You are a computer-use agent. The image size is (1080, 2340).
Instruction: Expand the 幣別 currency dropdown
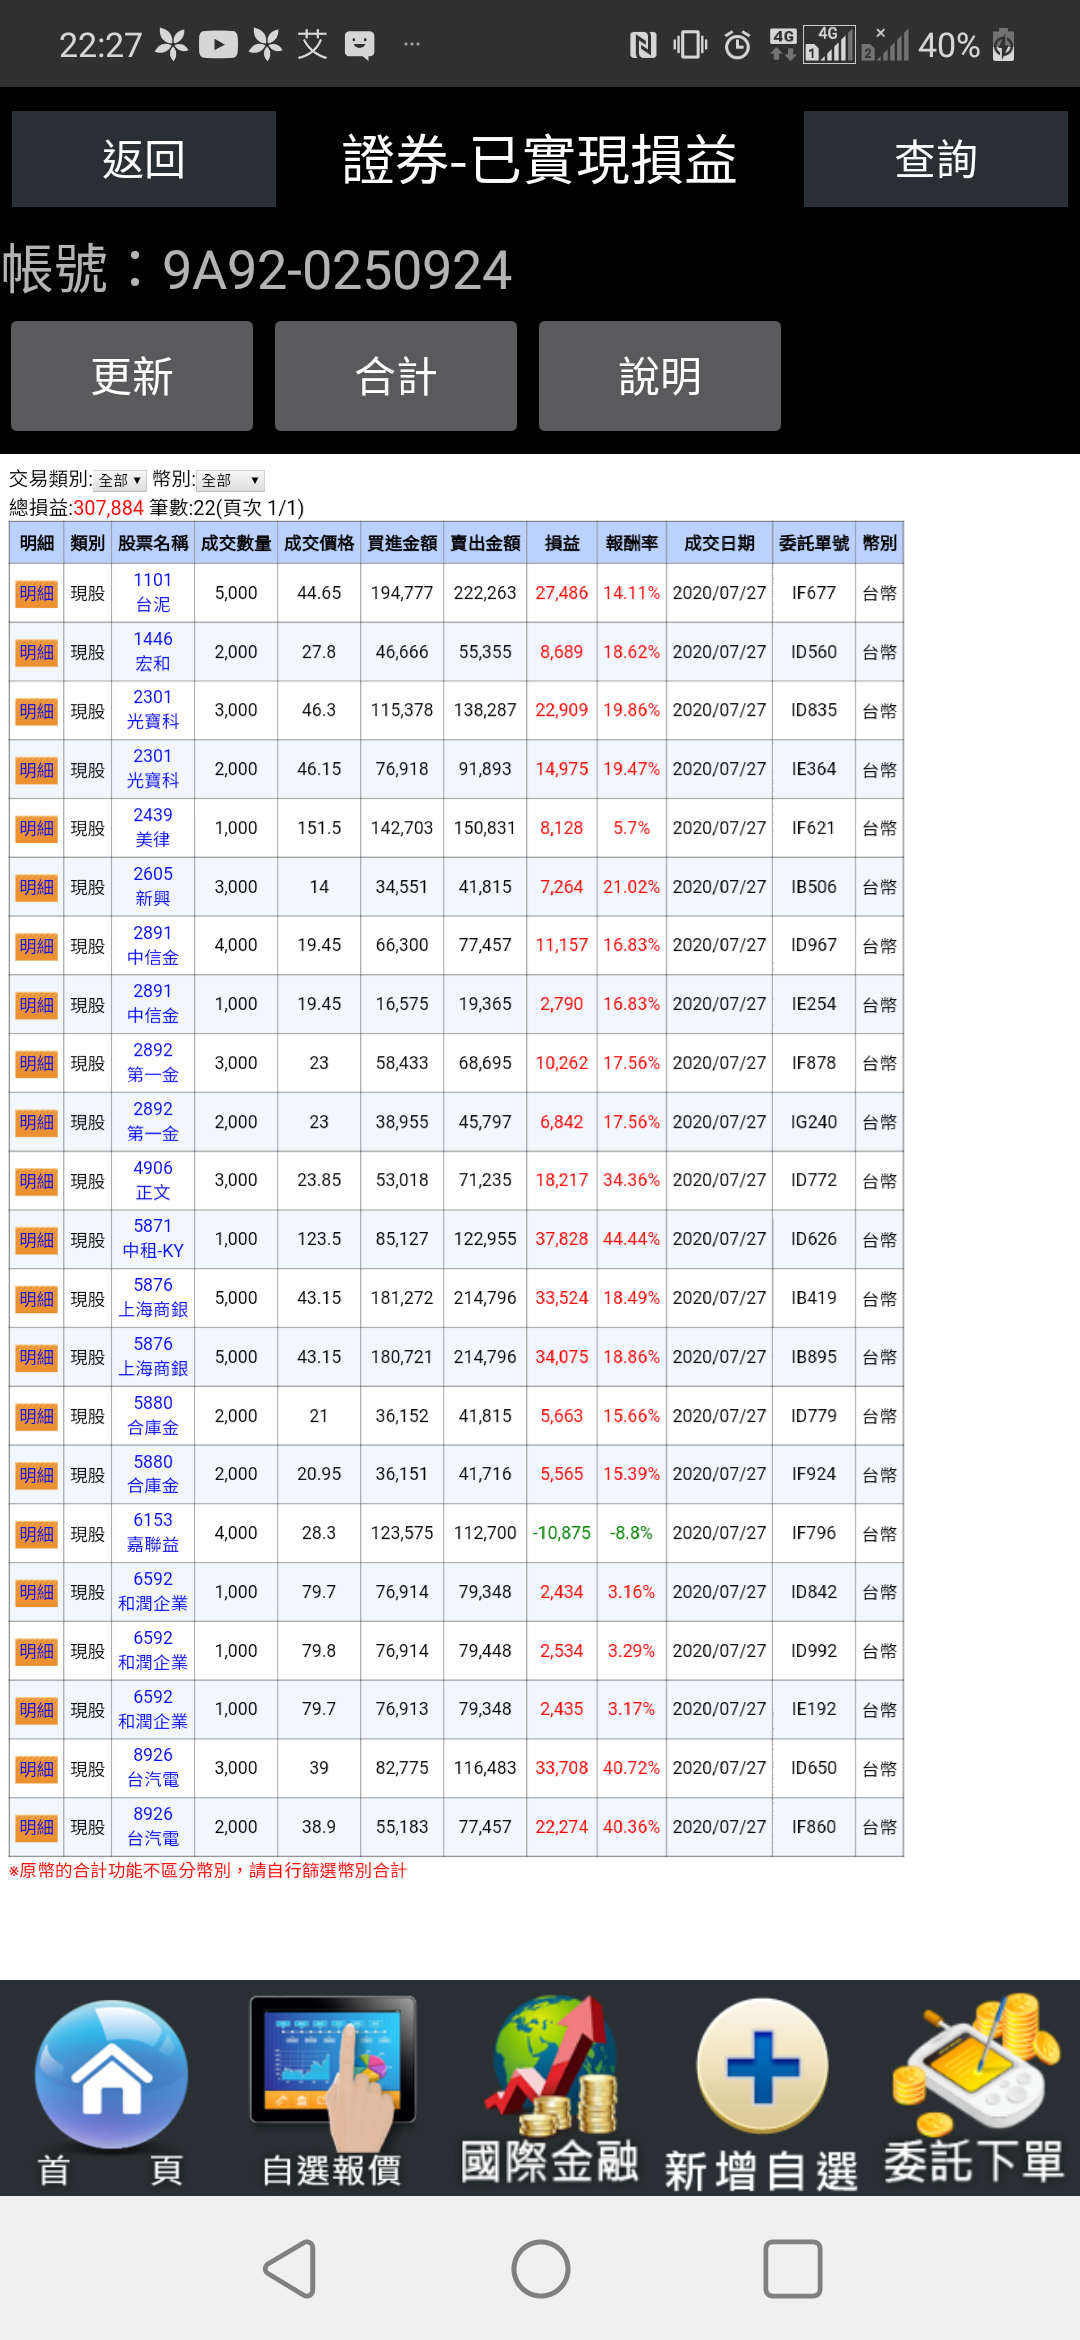tap(231, 480)
